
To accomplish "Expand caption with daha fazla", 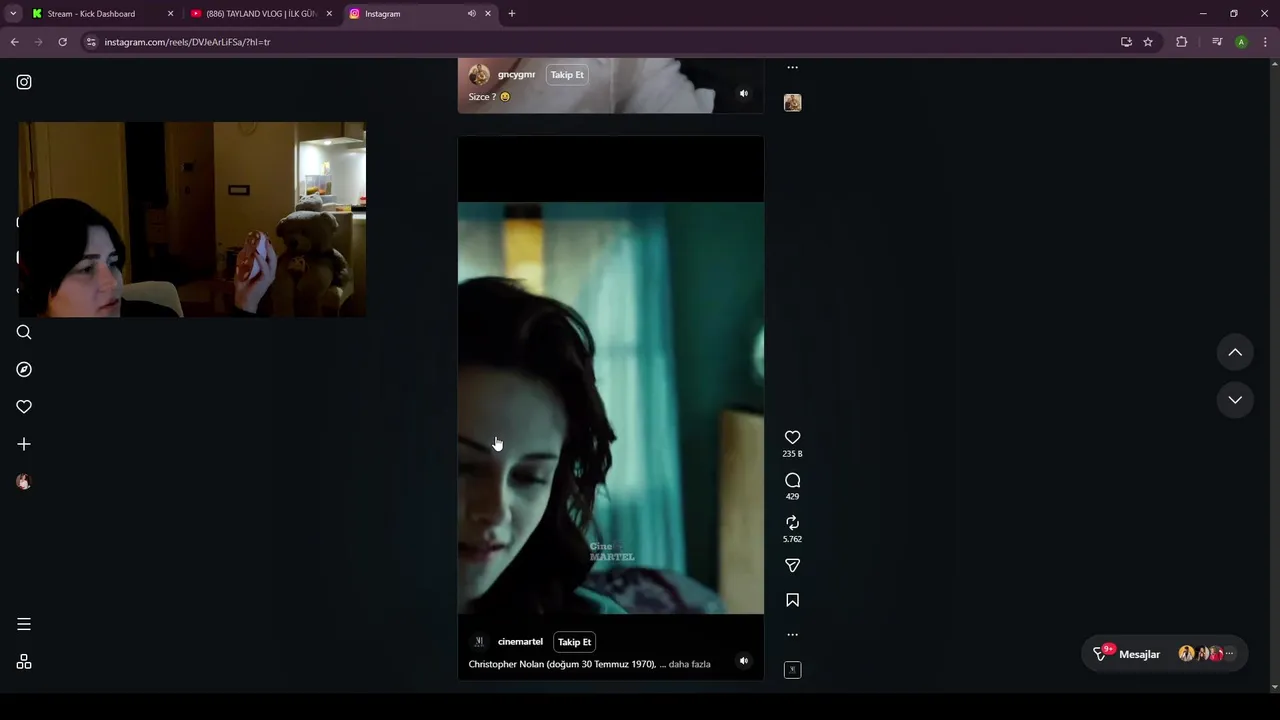I will pos(689,664).
